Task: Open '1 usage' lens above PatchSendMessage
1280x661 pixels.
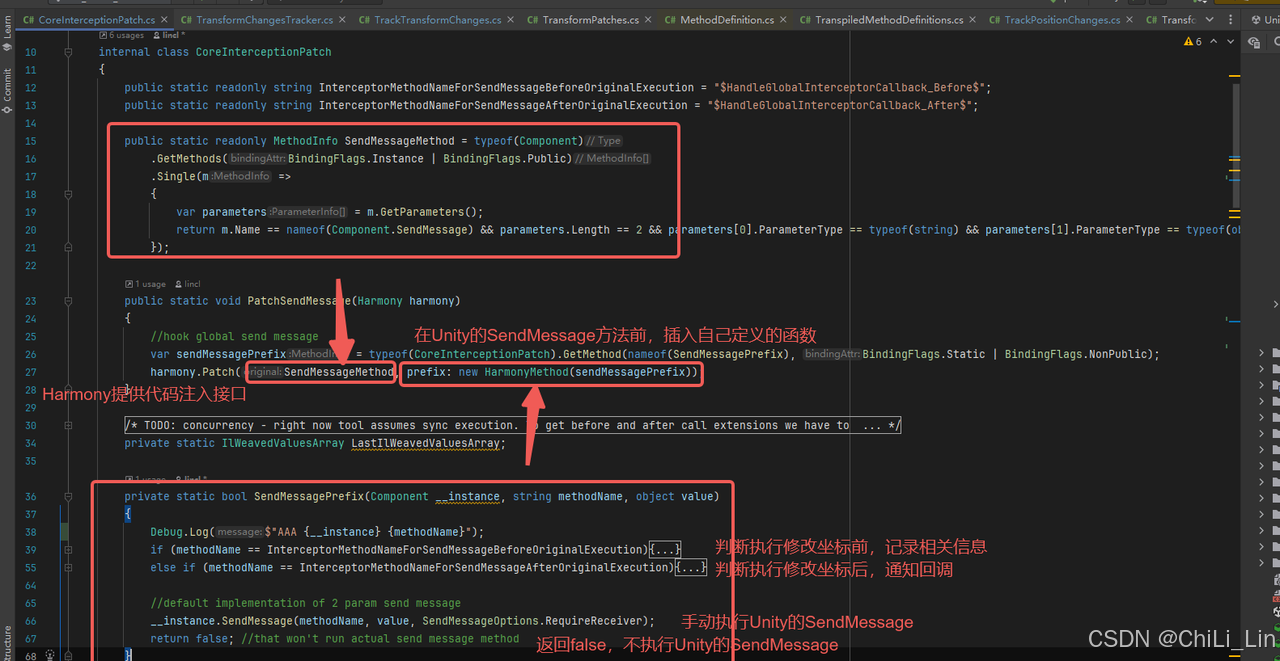Action: [146, 284]
